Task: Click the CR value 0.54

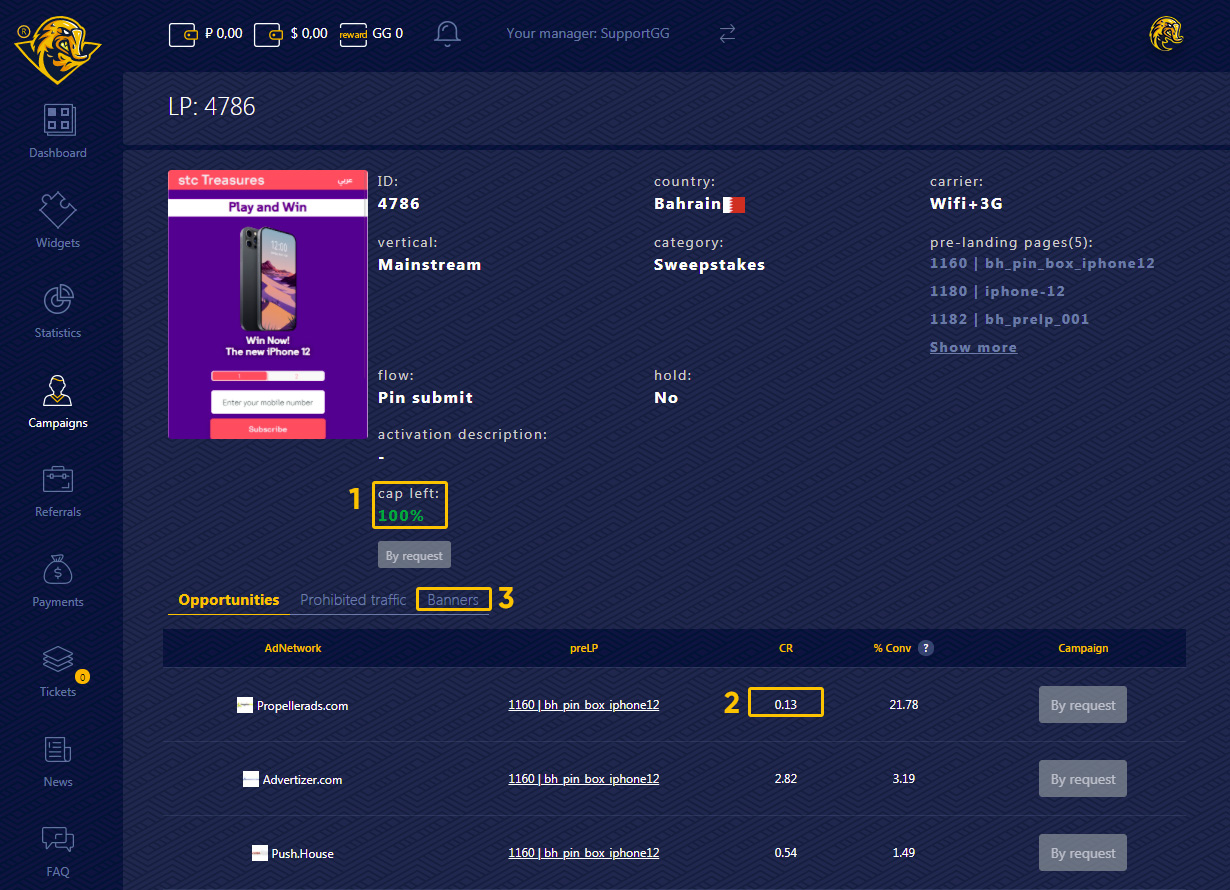Action: coord(786,853)
